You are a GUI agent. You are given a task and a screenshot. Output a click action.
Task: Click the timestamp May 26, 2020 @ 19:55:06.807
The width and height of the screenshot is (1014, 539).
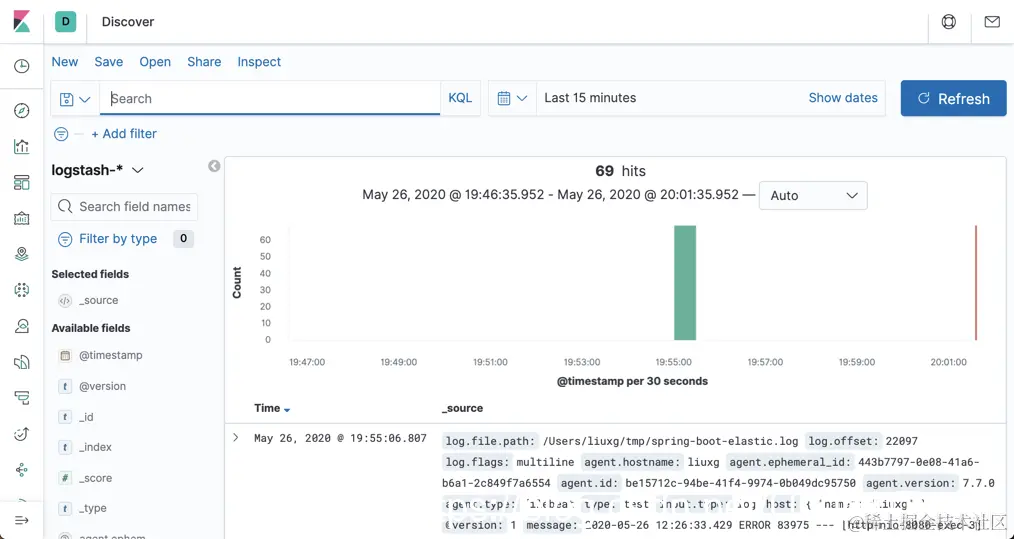(340, 438)
